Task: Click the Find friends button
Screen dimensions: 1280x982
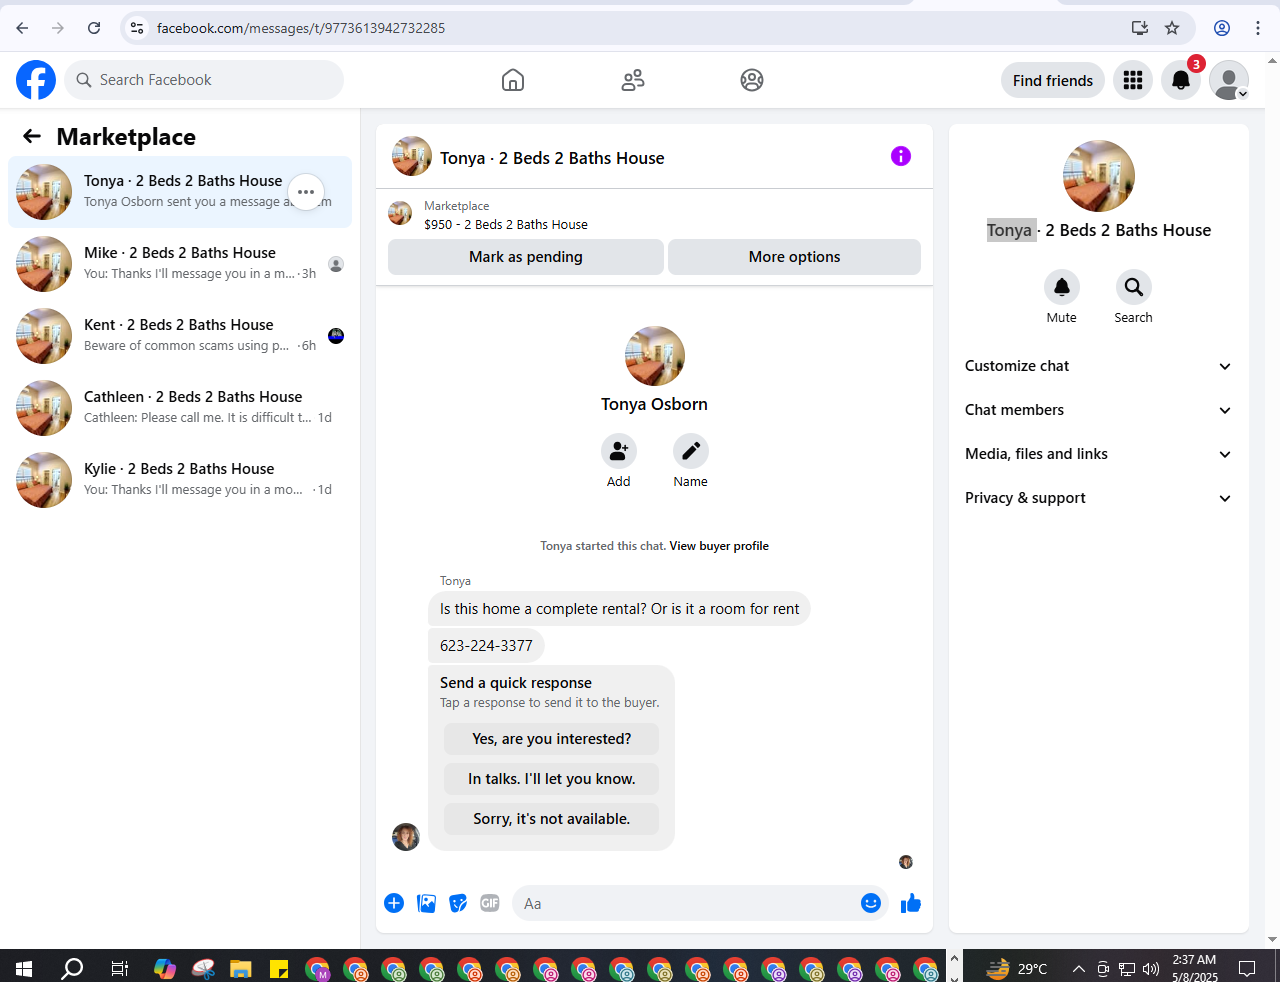Action: 1053,80
